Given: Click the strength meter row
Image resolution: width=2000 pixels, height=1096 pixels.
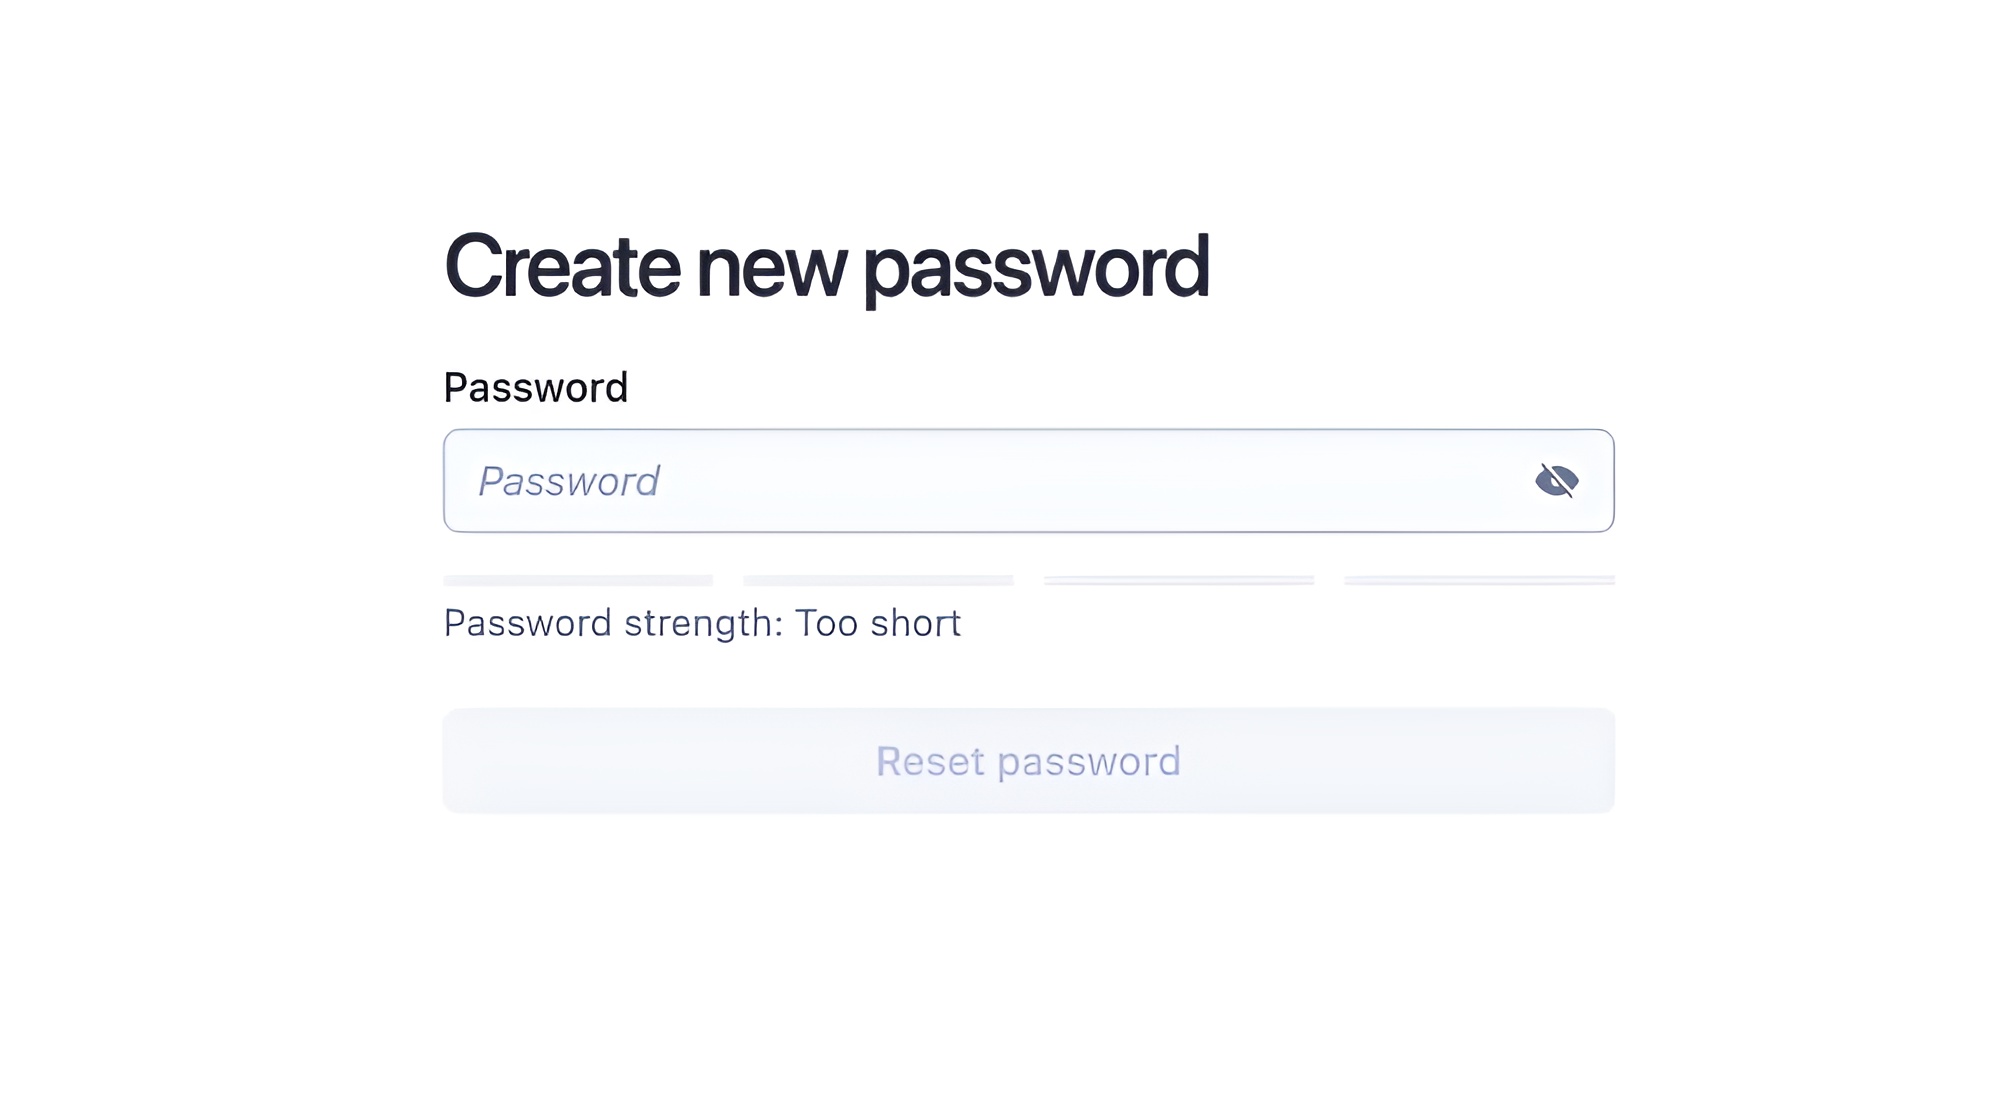Looking at the screenshot, I should 1028,580.
